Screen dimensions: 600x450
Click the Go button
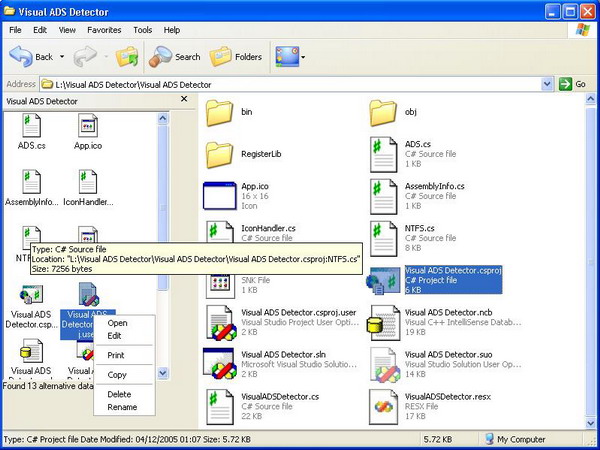tap(572, 84)
